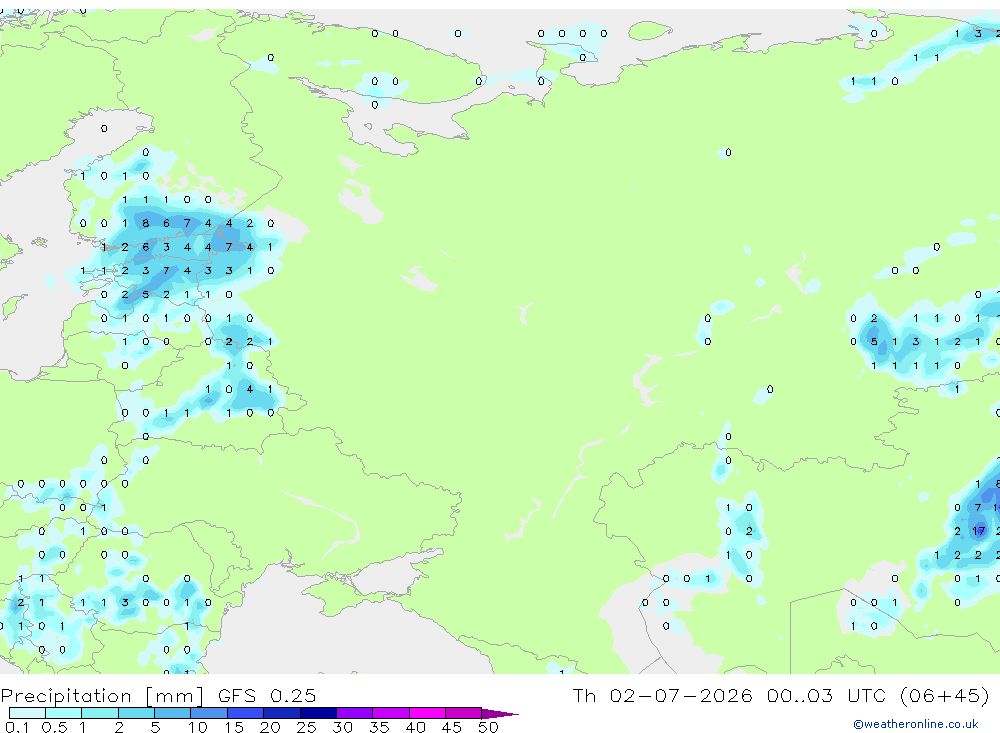Click the 5–10 mm legend color swatch

click(172, 713)
